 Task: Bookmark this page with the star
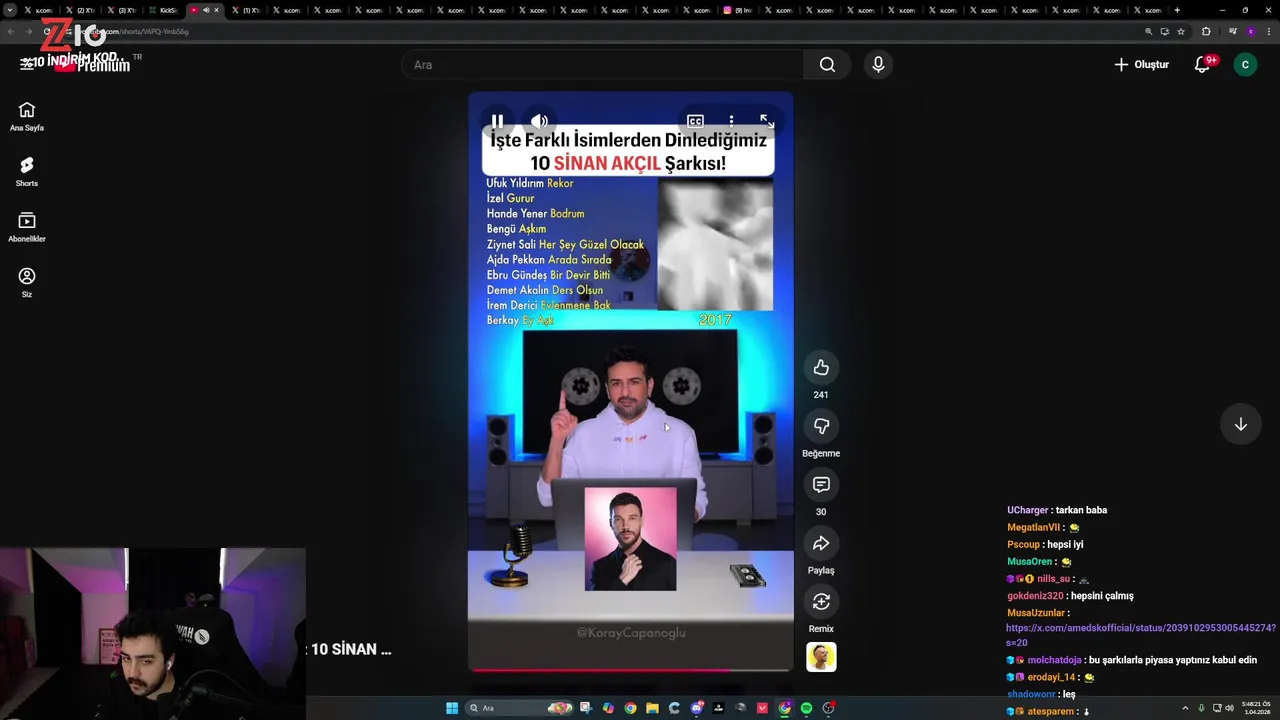(x=1181, y=31)
